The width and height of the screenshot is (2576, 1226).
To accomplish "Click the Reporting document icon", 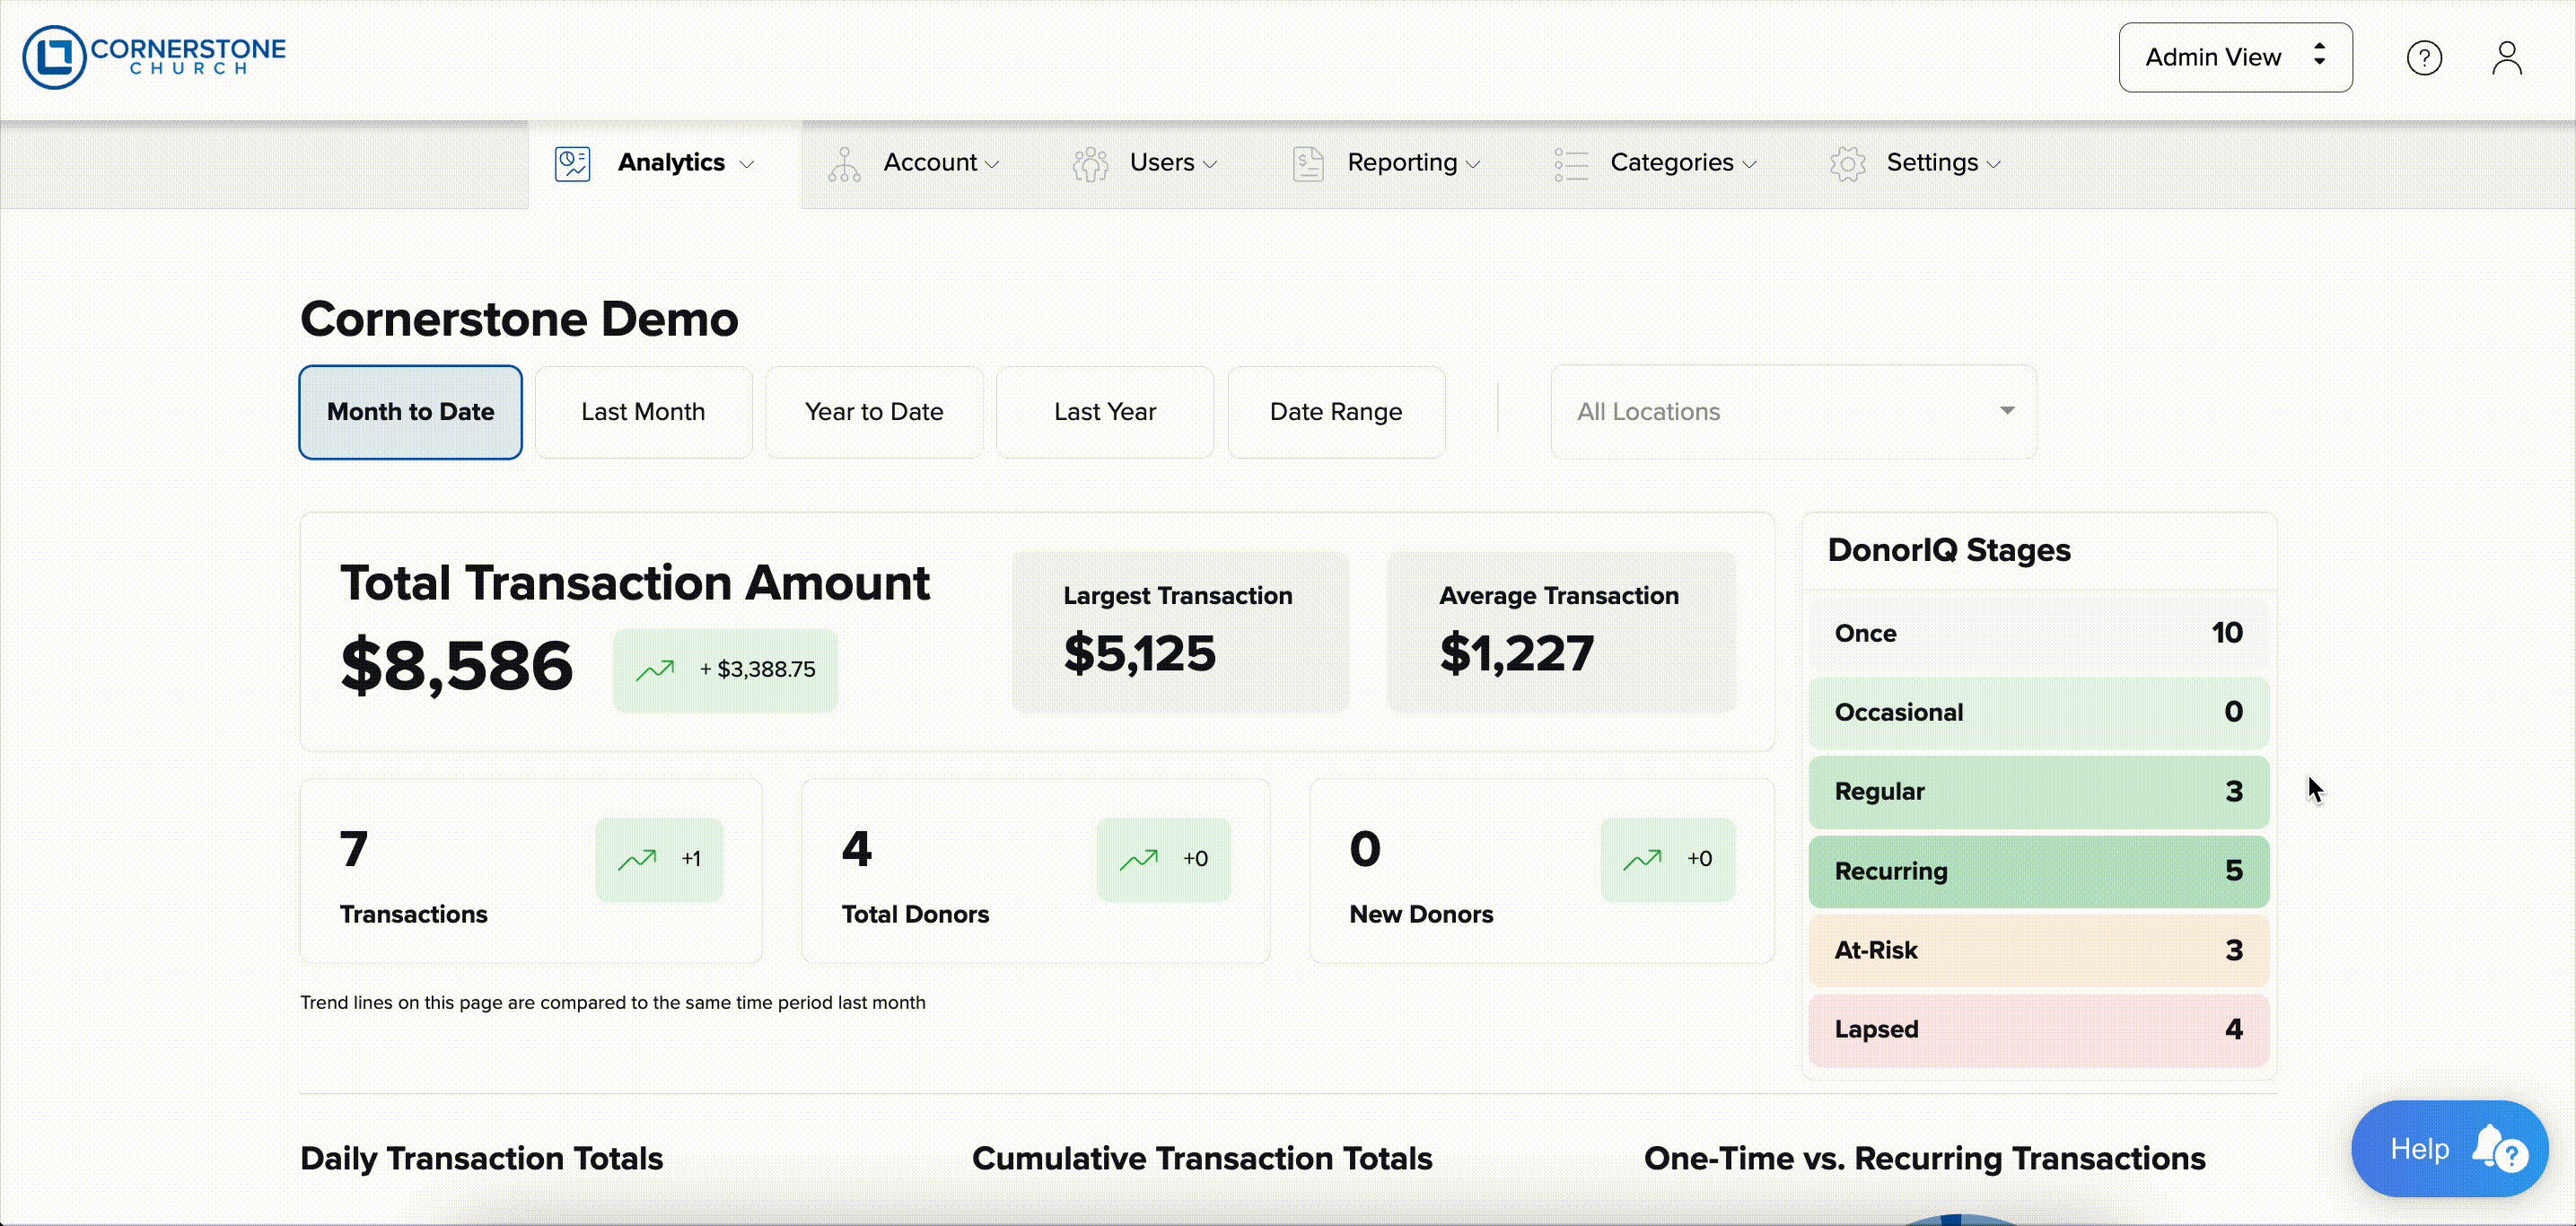I will (x=1308, y=164).
